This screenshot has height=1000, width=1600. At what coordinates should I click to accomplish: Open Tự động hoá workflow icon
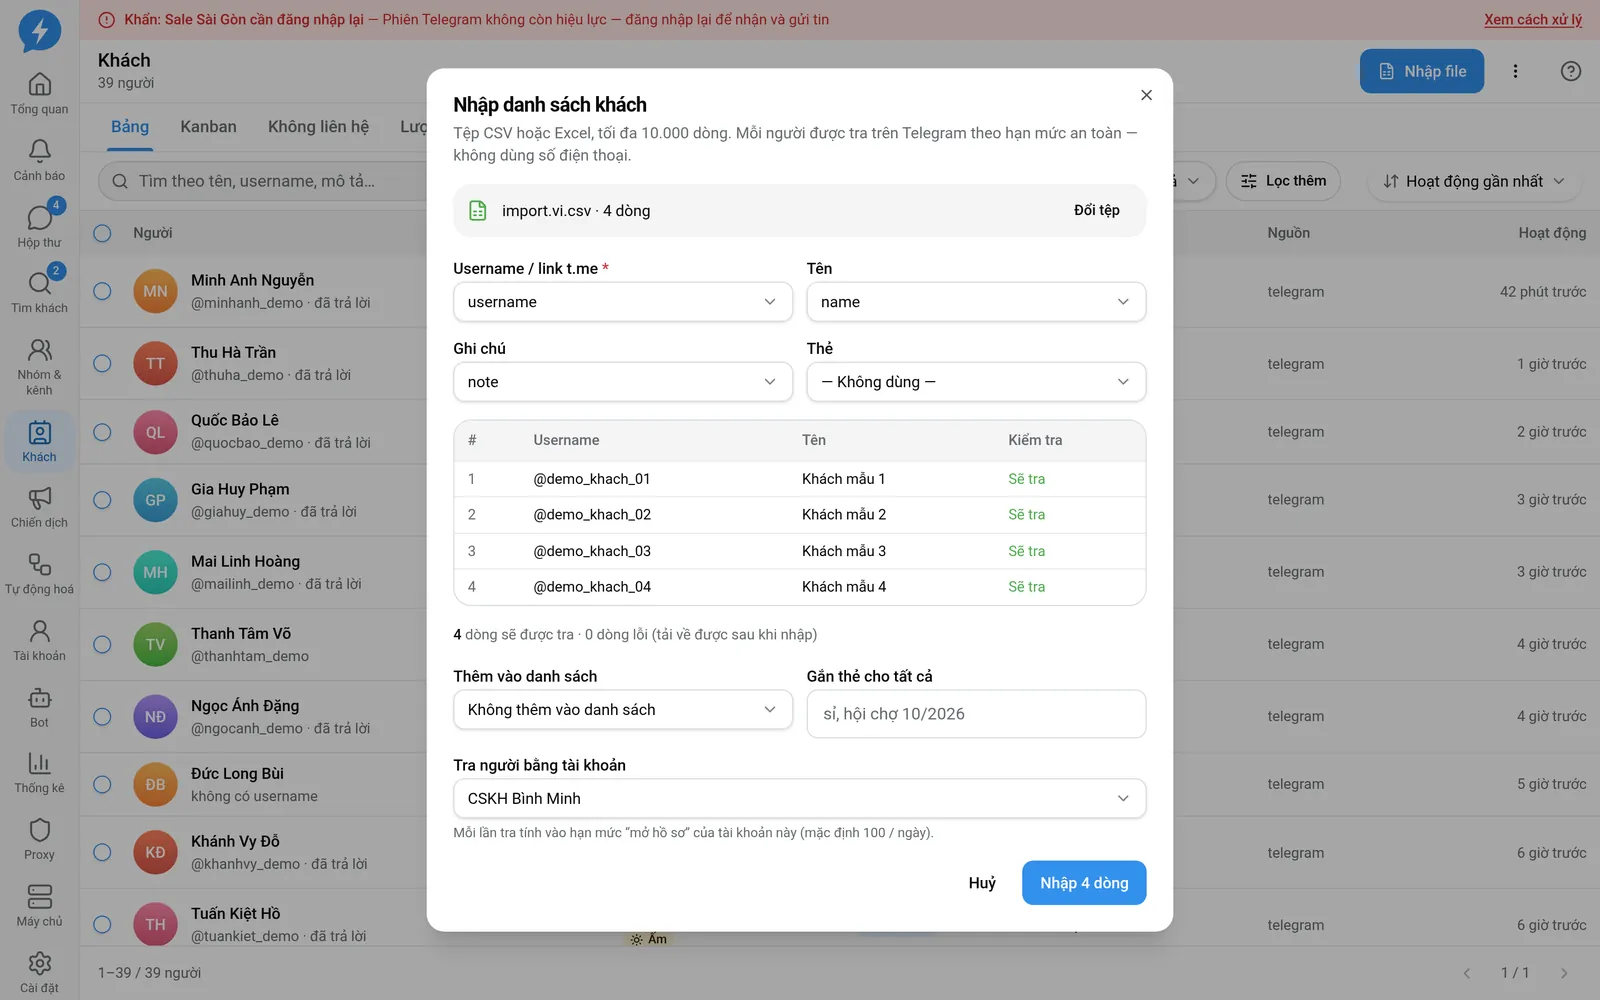40,564
